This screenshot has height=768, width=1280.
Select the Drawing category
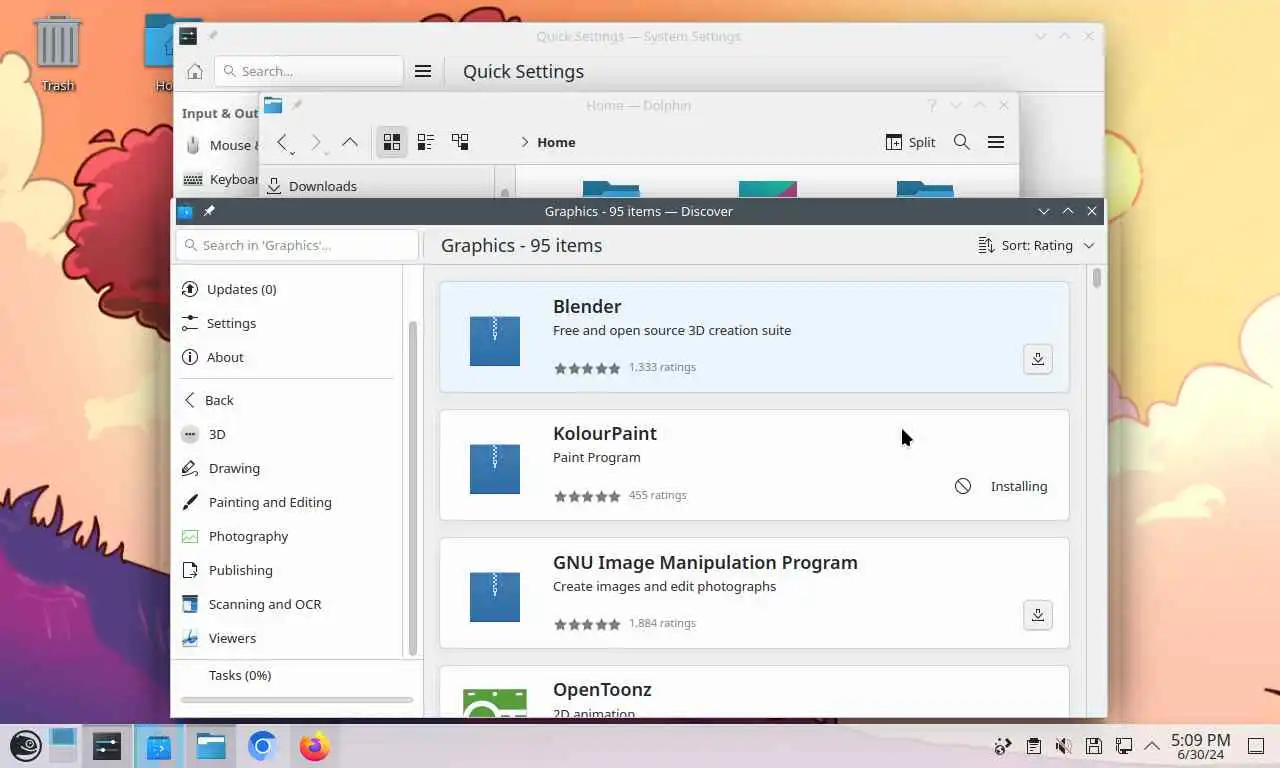(x=290, y=468)
